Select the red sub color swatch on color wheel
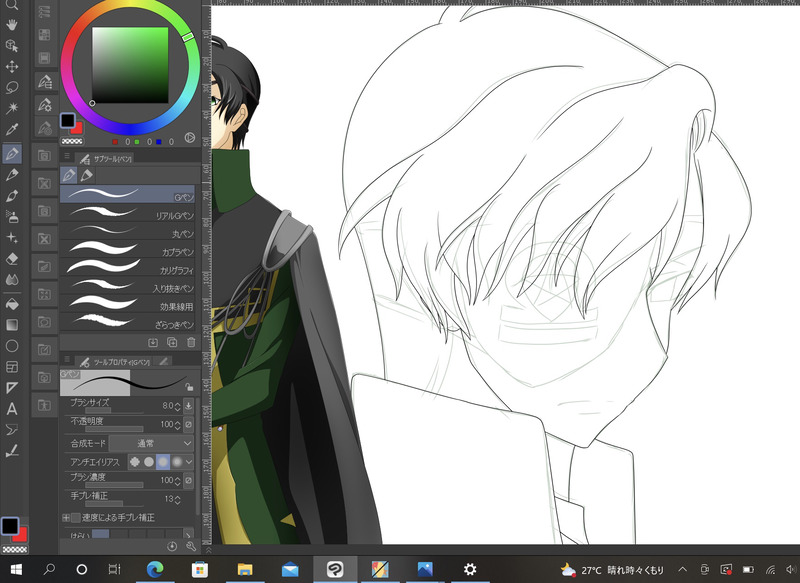 [78, 128]
